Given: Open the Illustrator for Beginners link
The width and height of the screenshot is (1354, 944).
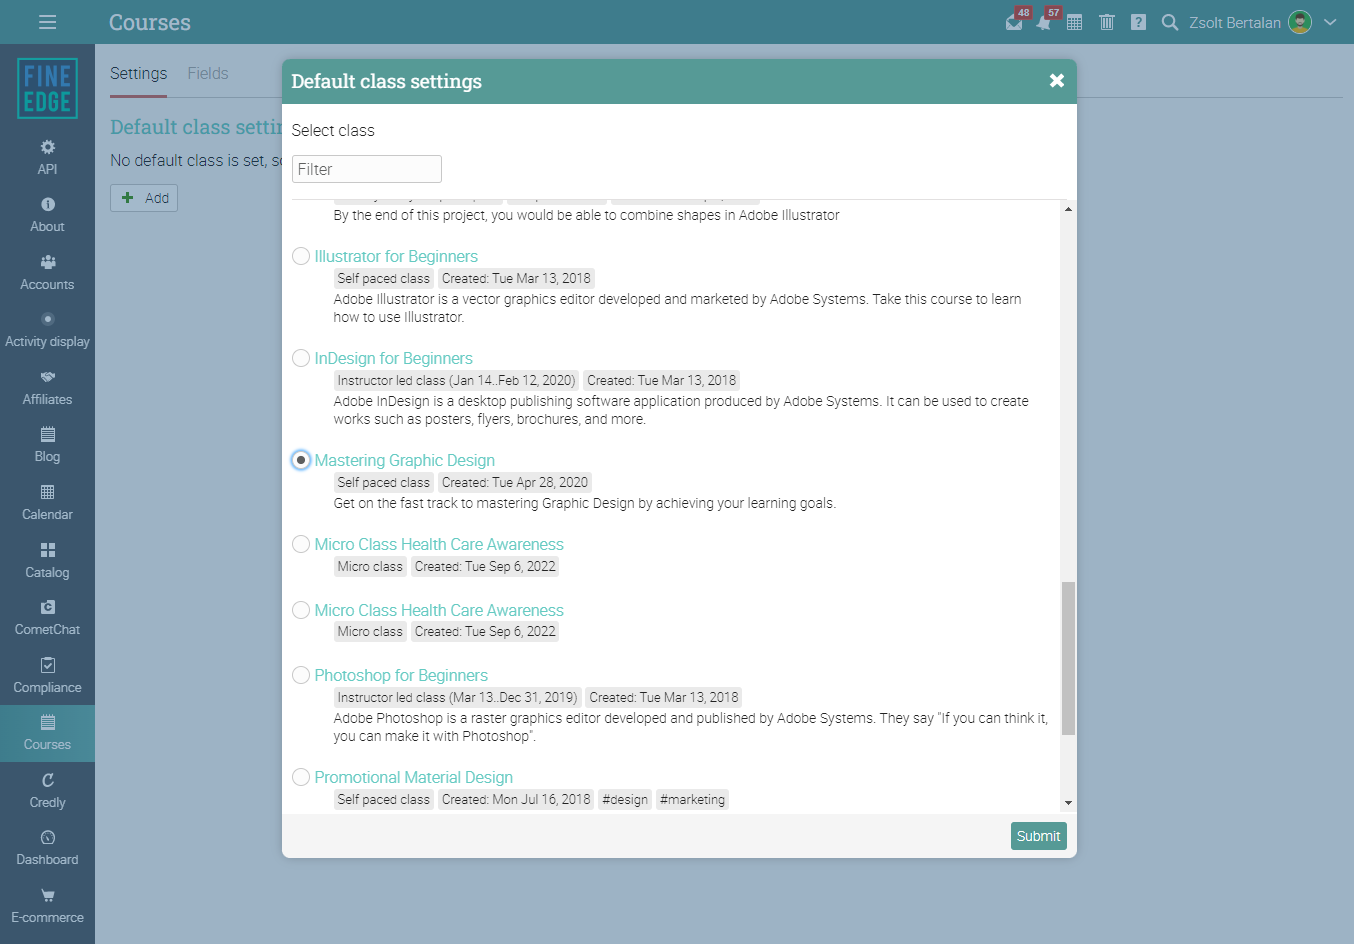Looking at the screenshot, I should tap(396, 256).
